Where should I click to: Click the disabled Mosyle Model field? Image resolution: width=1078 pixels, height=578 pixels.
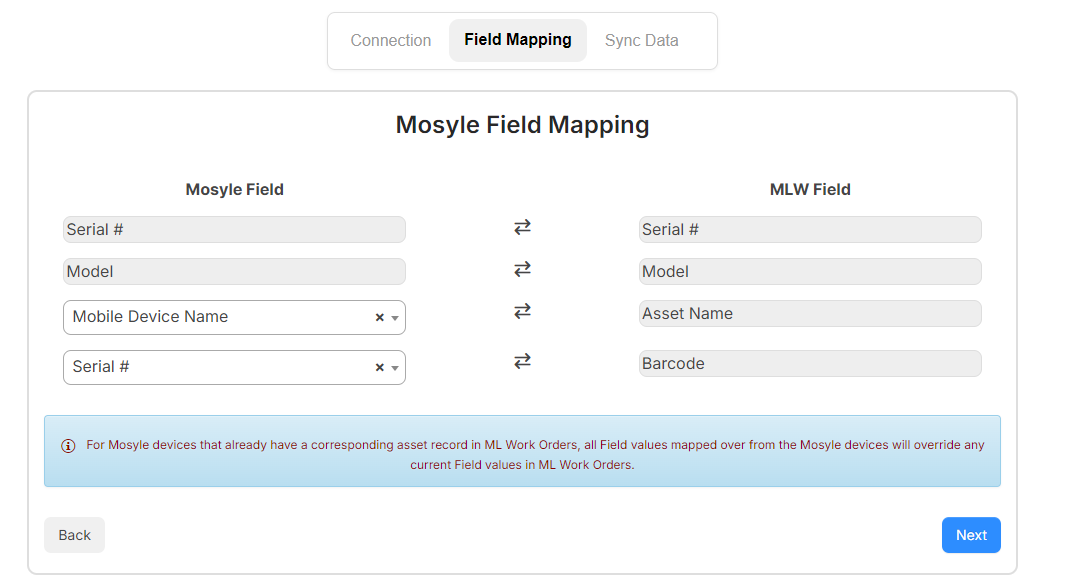pyautogui.click(x=234, y=271)
